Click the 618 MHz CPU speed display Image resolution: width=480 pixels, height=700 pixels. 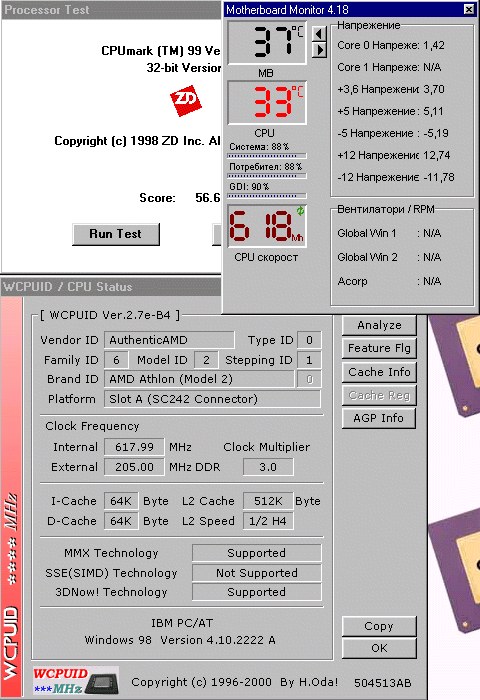[267, 226]
